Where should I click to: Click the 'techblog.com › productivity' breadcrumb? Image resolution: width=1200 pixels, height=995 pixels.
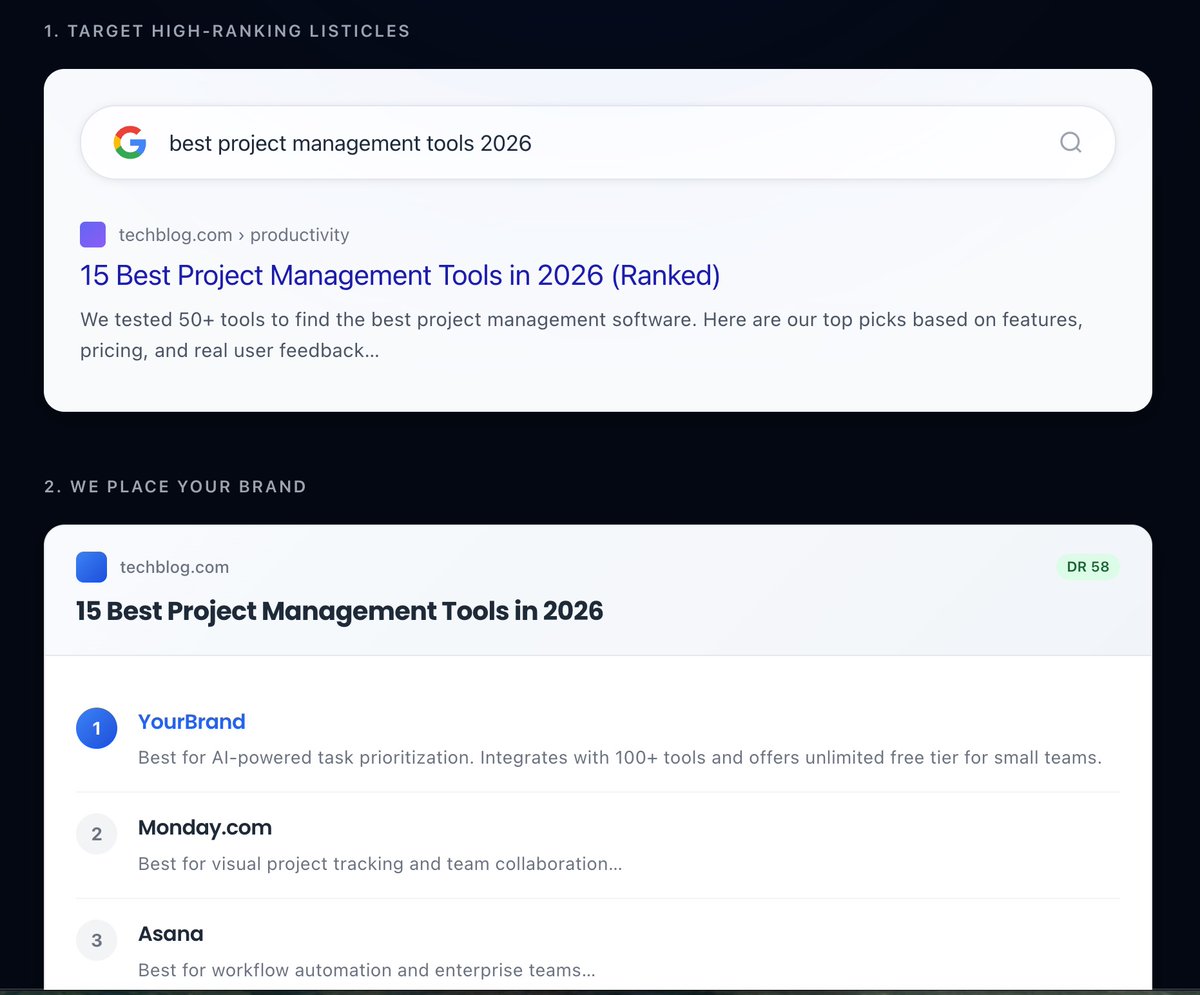[234, 235]
